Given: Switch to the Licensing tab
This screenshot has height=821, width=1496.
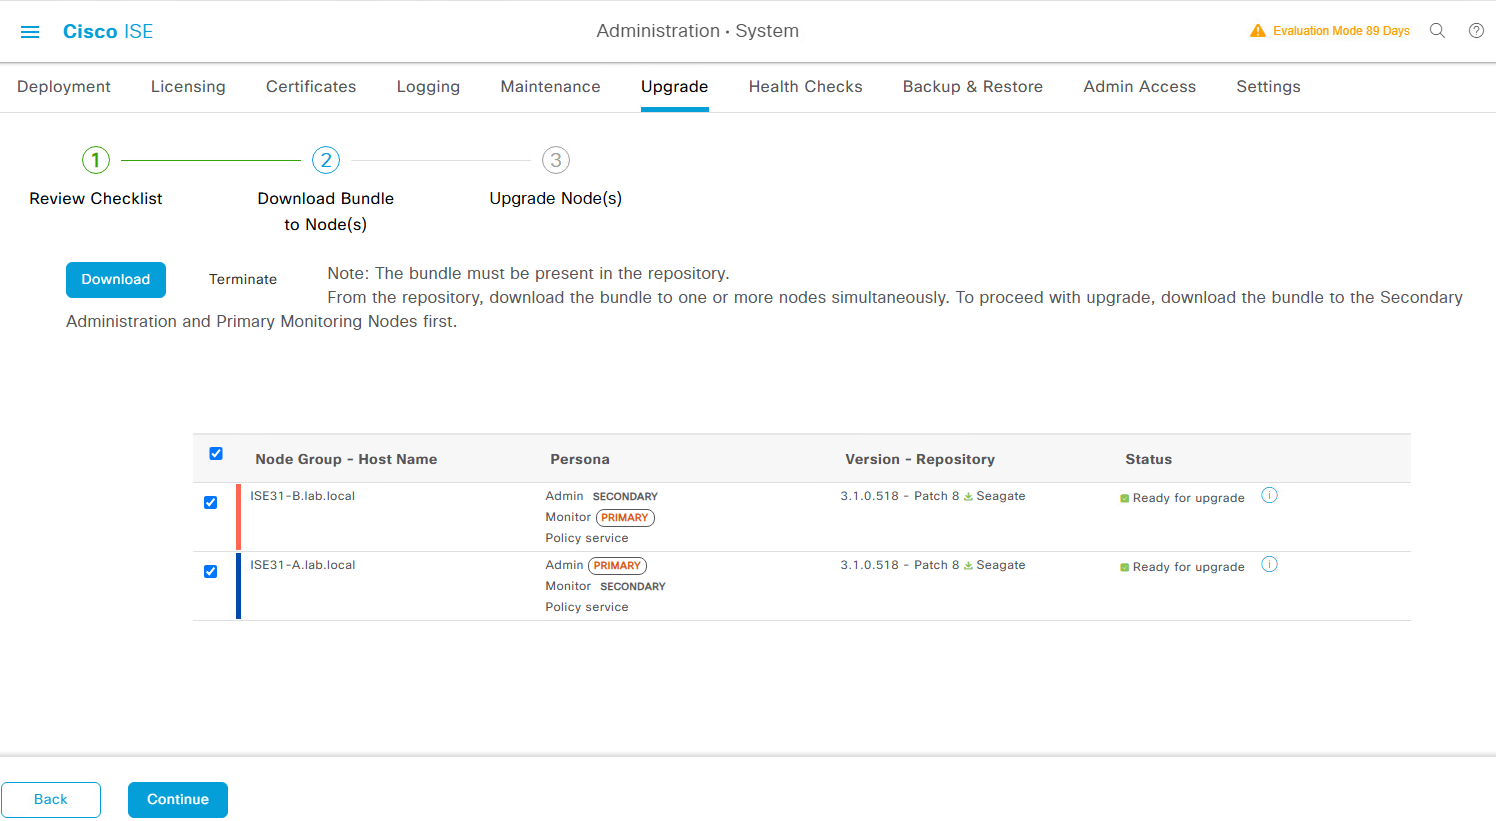Looking at the screenshot, I should click(x=188, y=87).
